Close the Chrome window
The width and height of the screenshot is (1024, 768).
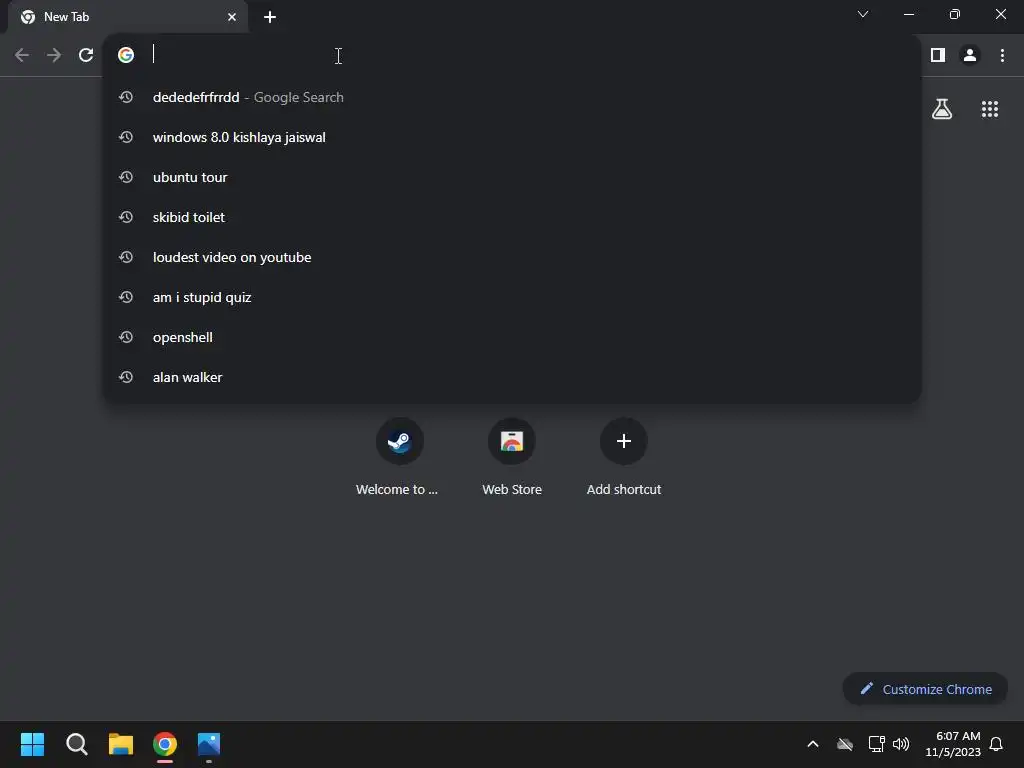point(1000,14)
